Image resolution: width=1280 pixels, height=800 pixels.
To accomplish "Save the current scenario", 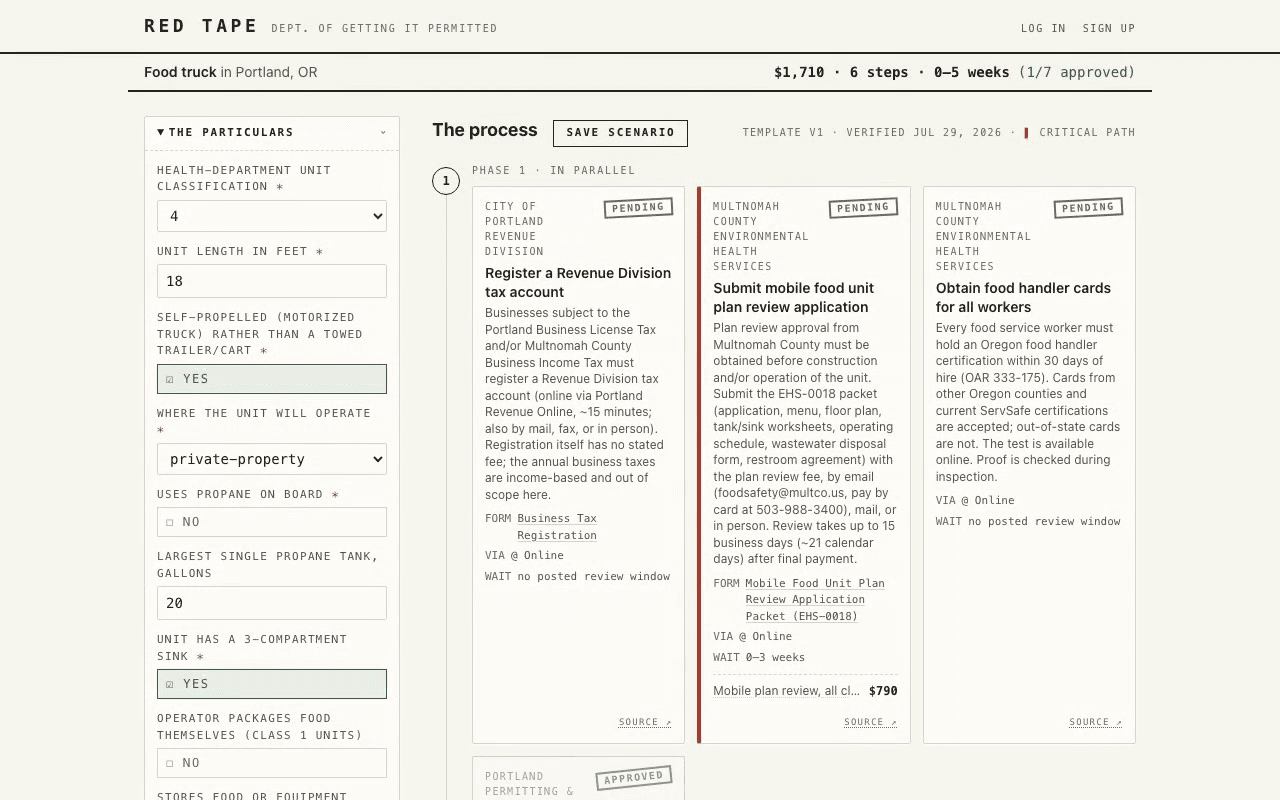I will pos(620,133).
